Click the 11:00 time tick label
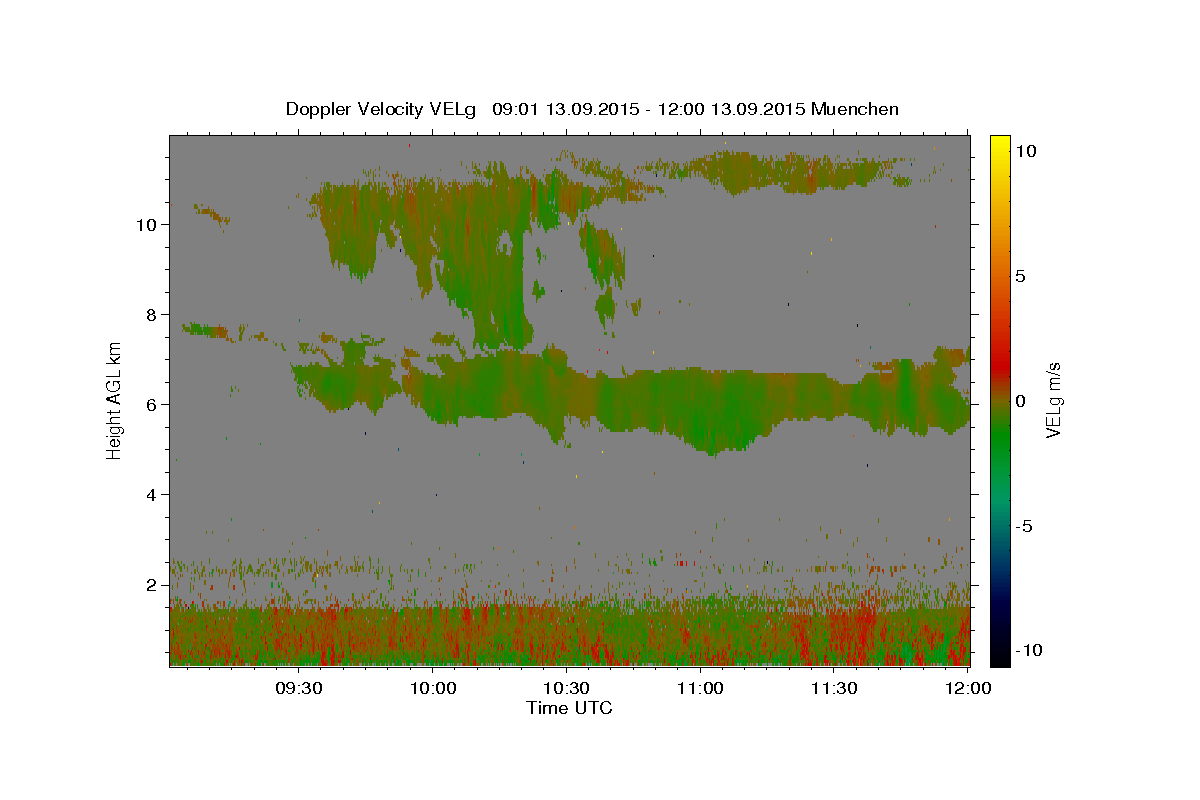The image size is (1200, 800). pos(700,688)
